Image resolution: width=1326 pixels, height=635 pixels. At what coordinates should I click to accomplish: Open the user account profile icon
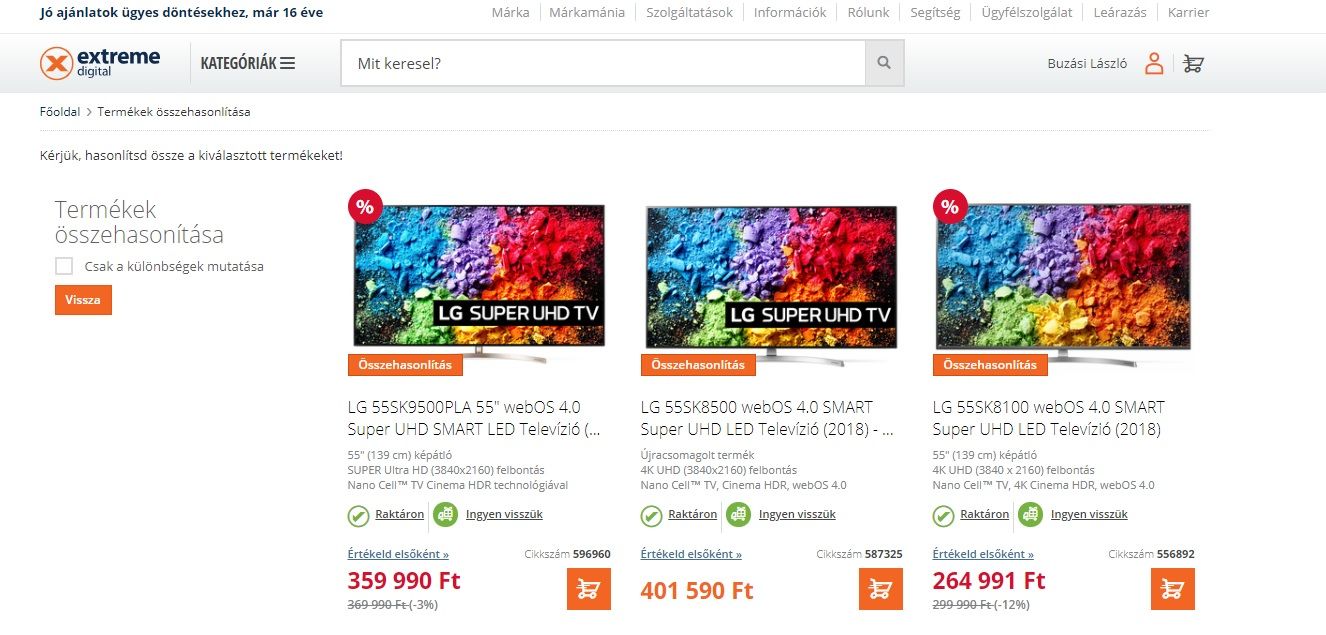tap(1154, 63)
